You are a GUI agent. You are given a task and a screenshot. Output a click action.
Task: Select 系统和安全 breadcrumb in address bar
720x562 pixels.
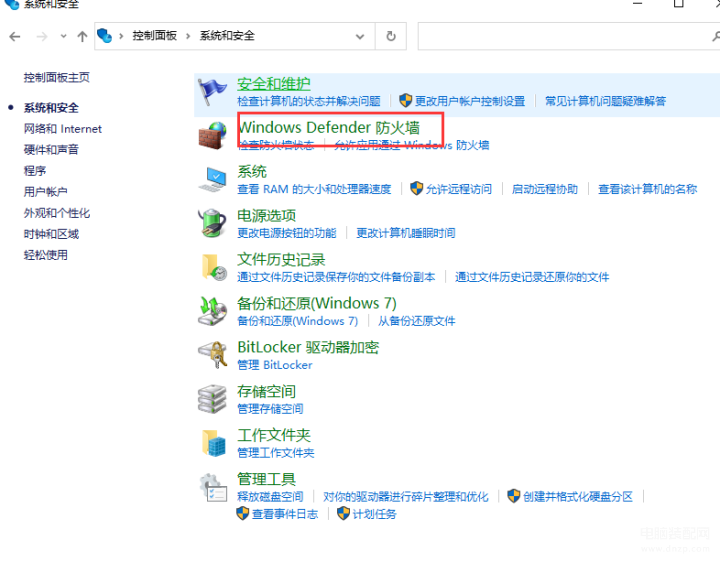227,36
